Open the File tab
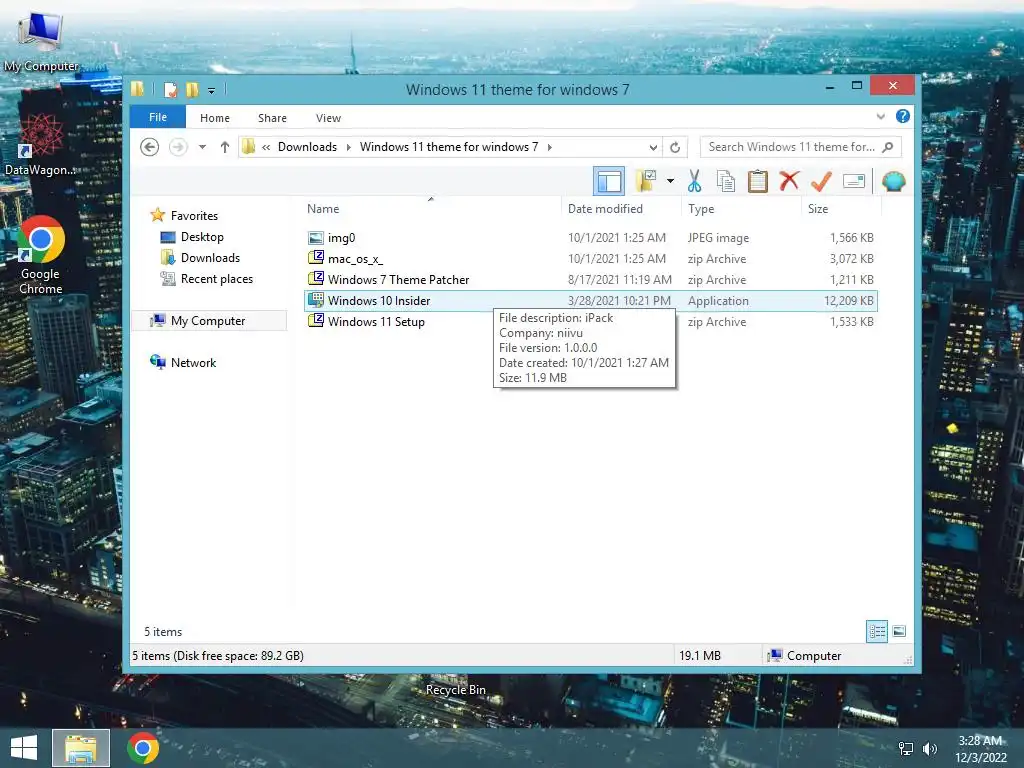The width and height of the screenshot is (1024, 768). pyautogui.click(x=157, y=117)
